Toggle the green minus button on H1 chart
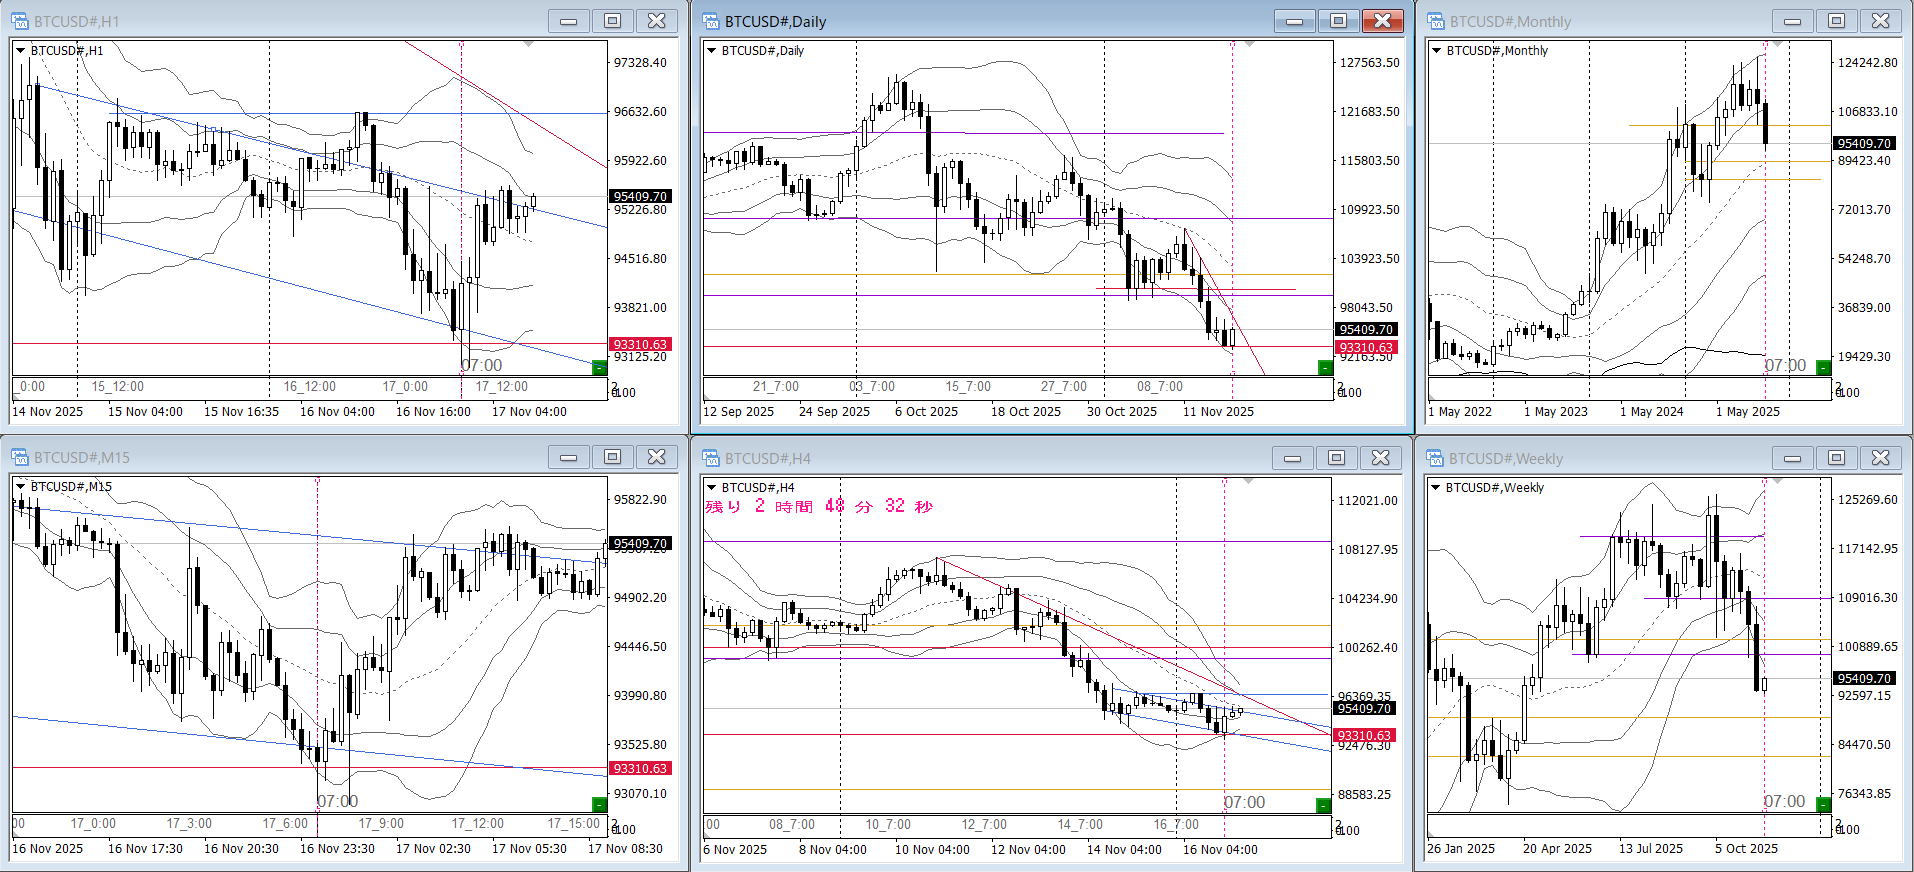Screen dimensions: 1914x872 click(x=599, y=368)
